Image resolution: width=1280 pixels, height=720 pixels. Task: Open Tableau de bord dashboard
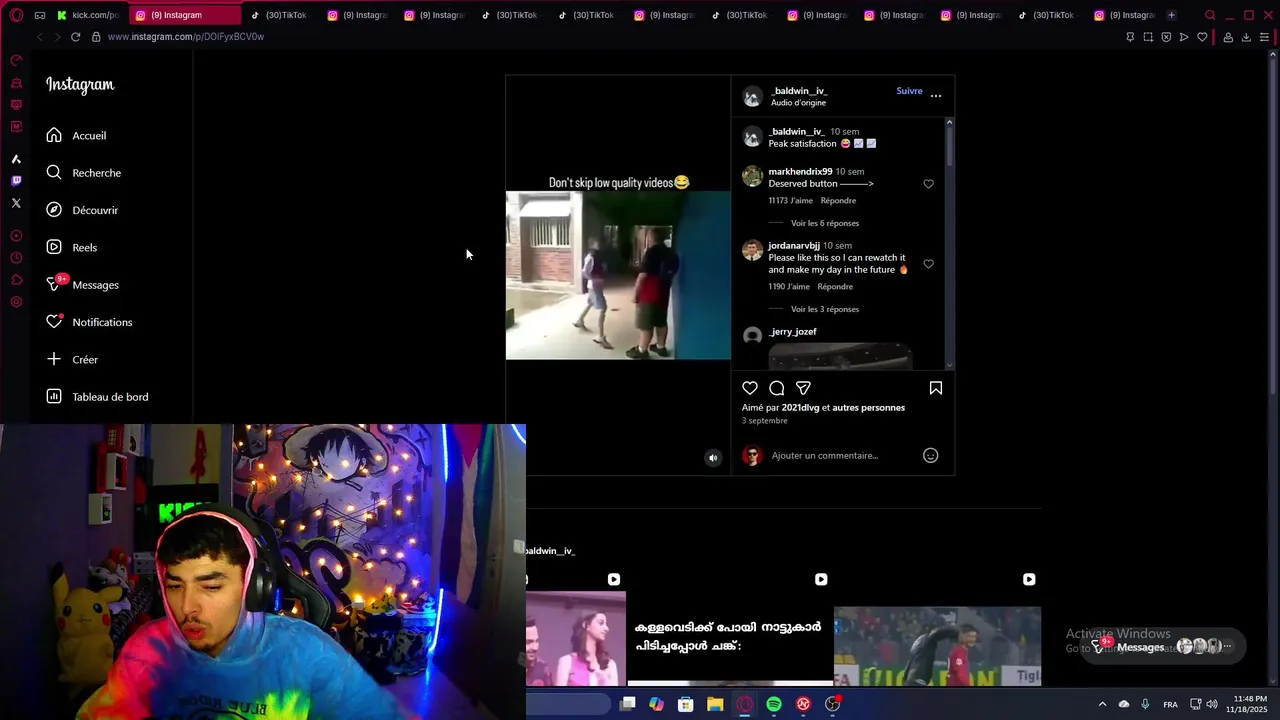coord(97,397)
